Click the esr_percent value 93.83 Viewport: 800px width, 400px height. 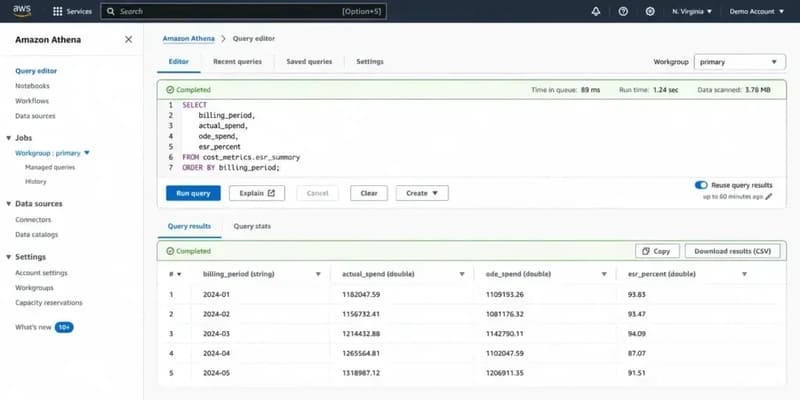coord(637,294)
